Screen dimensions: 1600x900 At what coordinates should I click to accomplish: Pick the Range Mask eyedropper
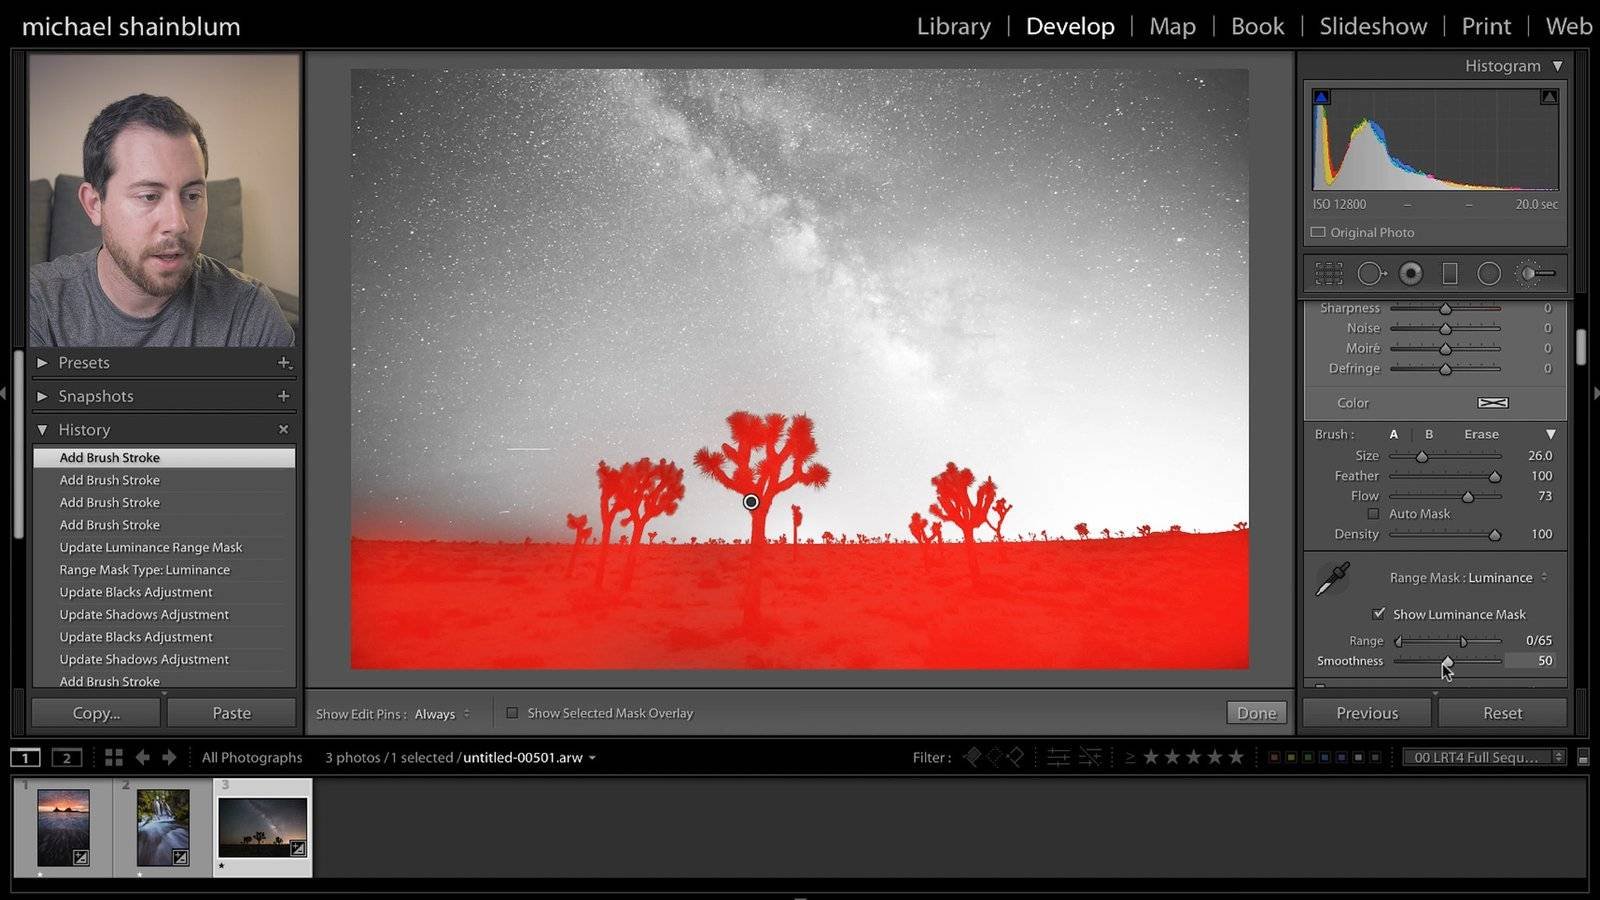tap(1332, 579)
